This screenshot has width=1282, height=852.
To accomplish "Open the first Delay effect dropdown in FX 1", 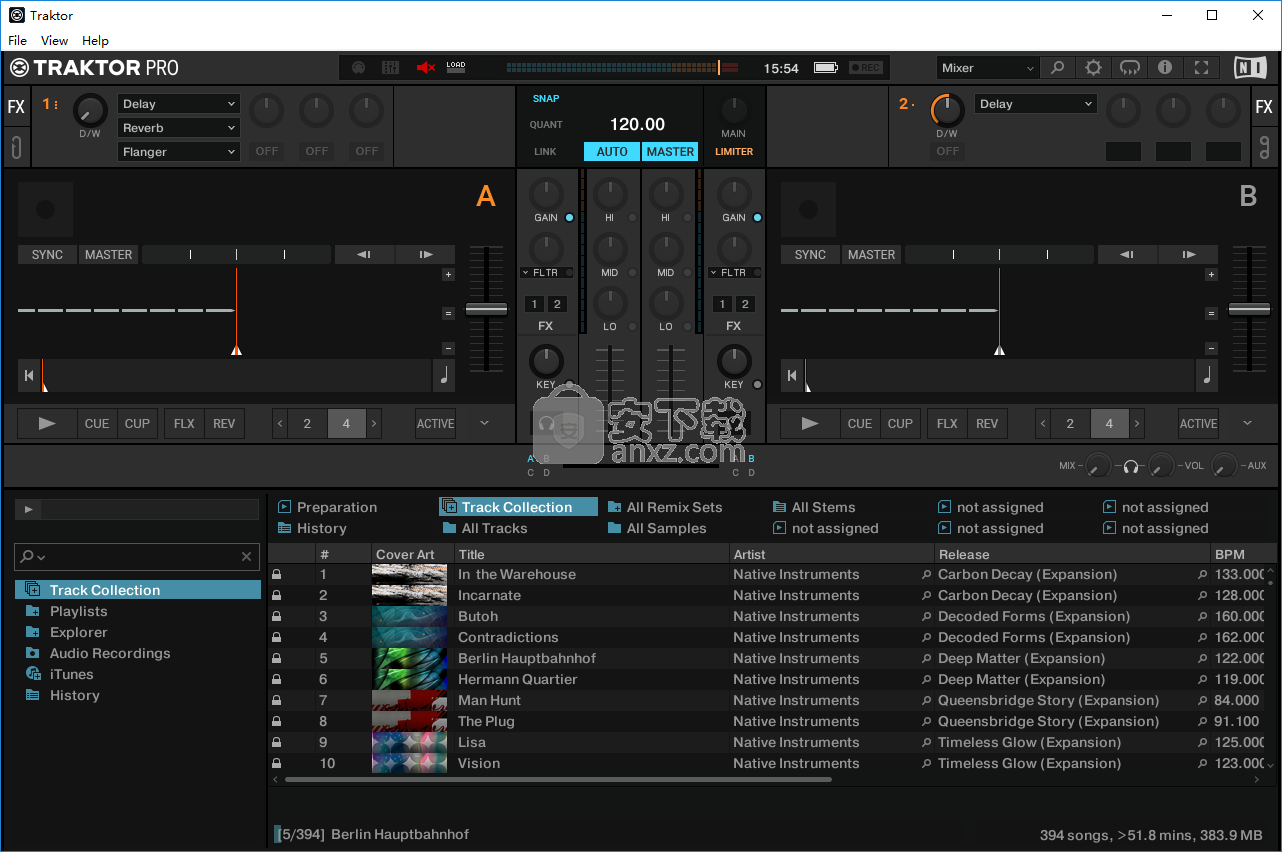I will coord(179,104).
